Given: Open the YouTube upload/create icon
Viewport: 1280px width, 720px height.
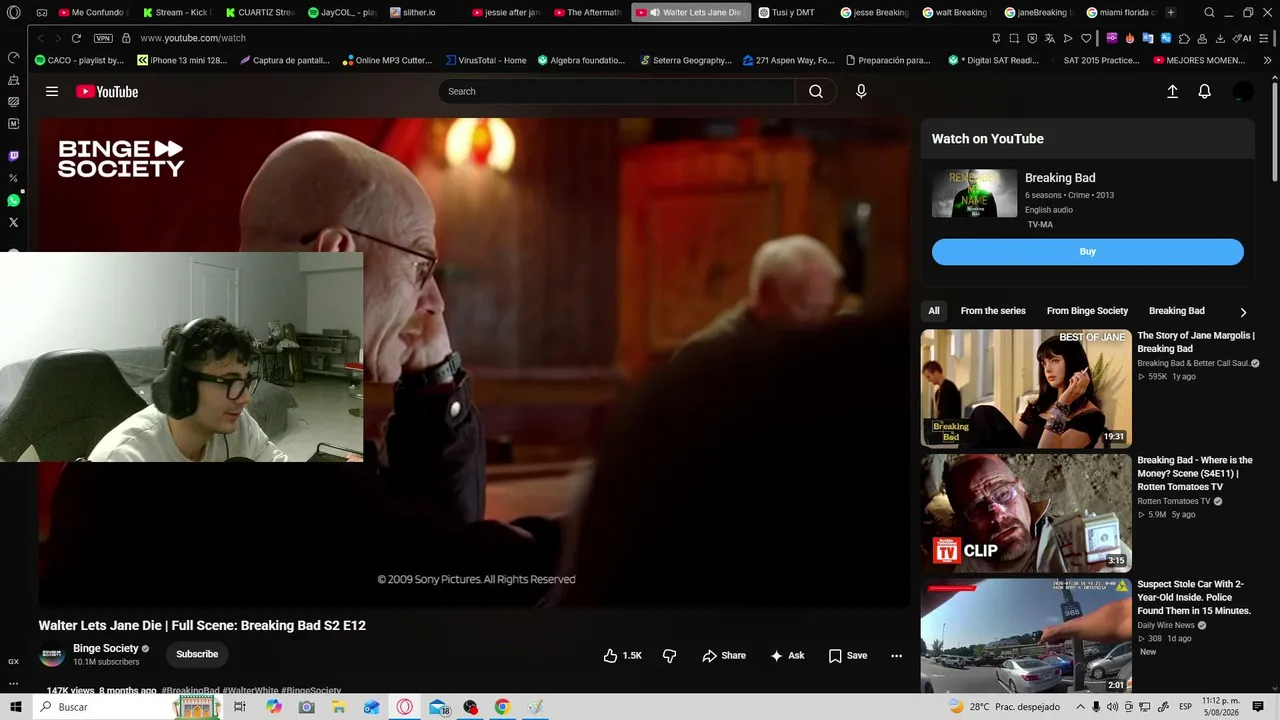Looking at the screenshot, I should (x=1173, y=92).
